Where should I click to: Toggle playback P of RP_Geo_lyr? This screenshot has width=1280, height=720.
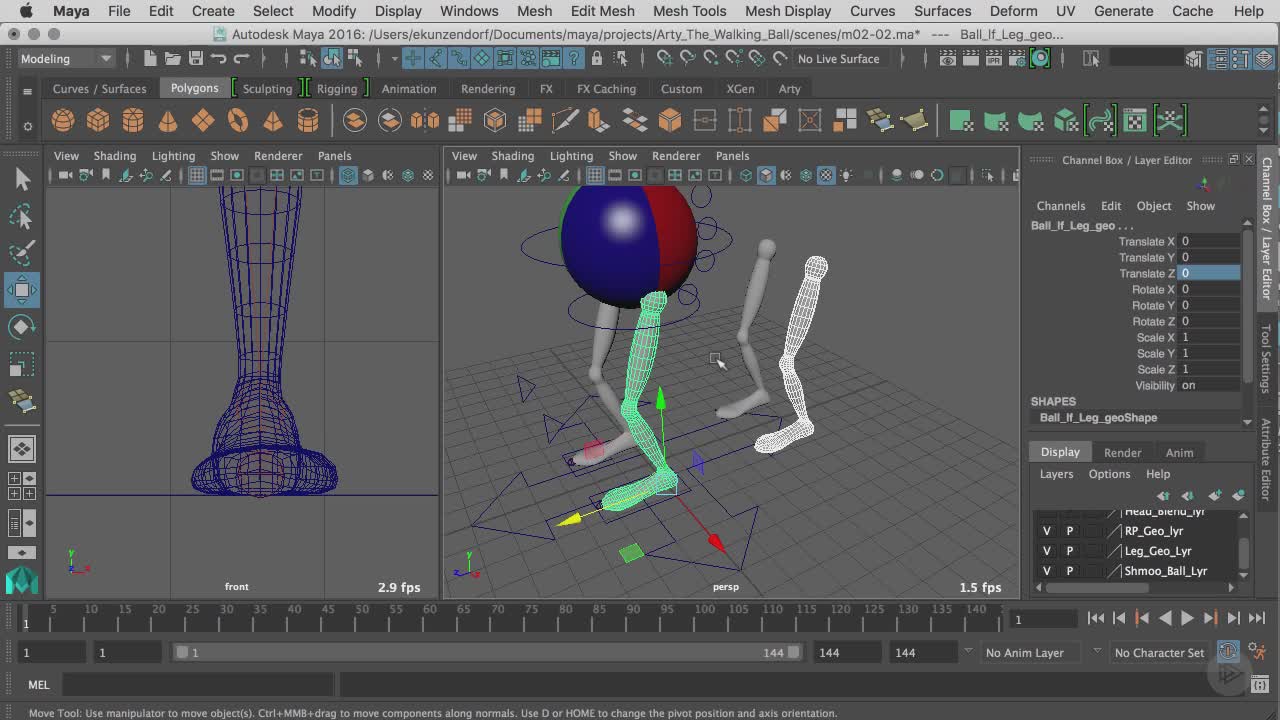1069,531
